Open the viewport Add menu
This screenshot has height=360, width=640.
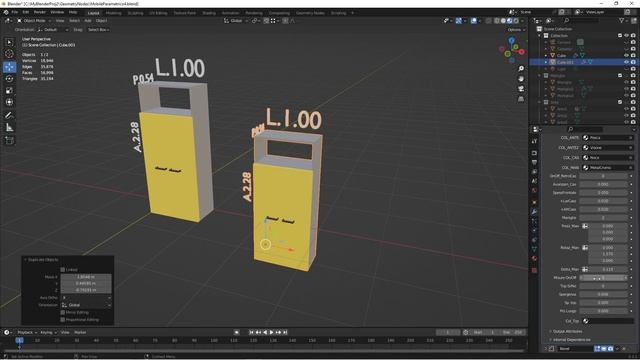tap(88, 20)
